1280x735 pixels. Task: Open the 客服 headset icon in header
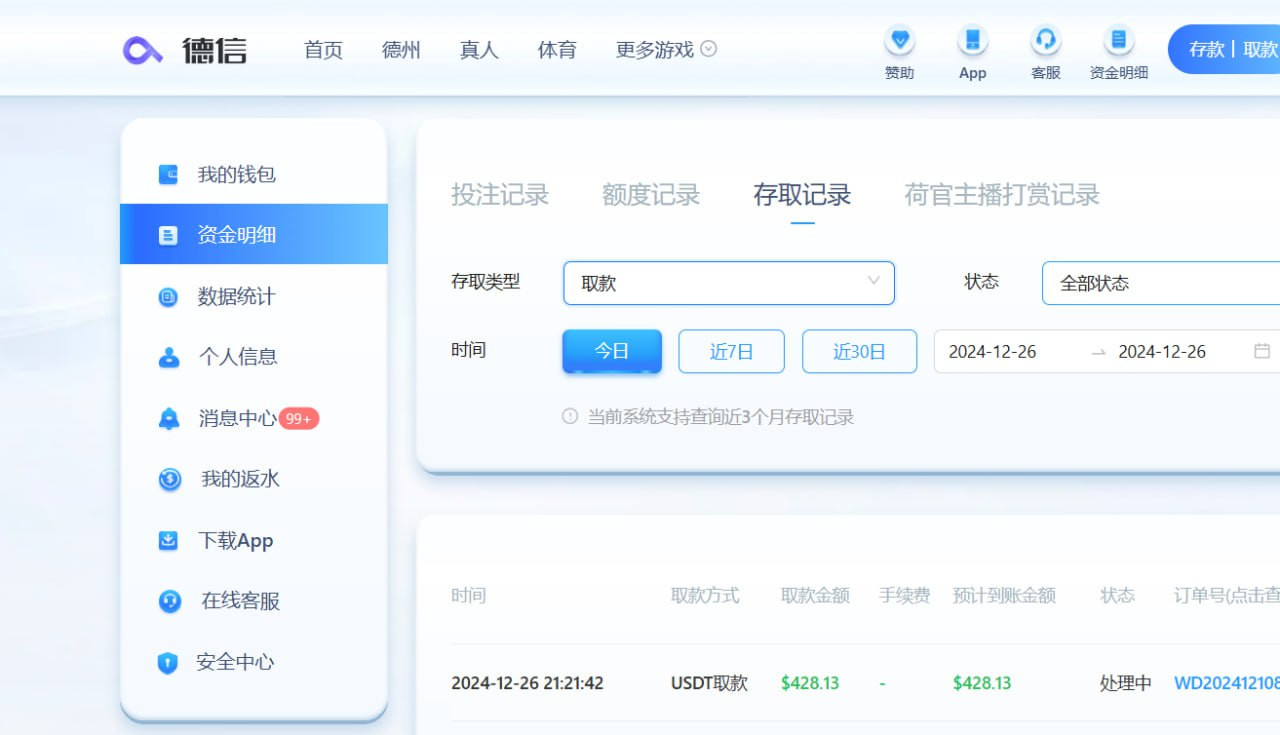(x=1046, y=40)
